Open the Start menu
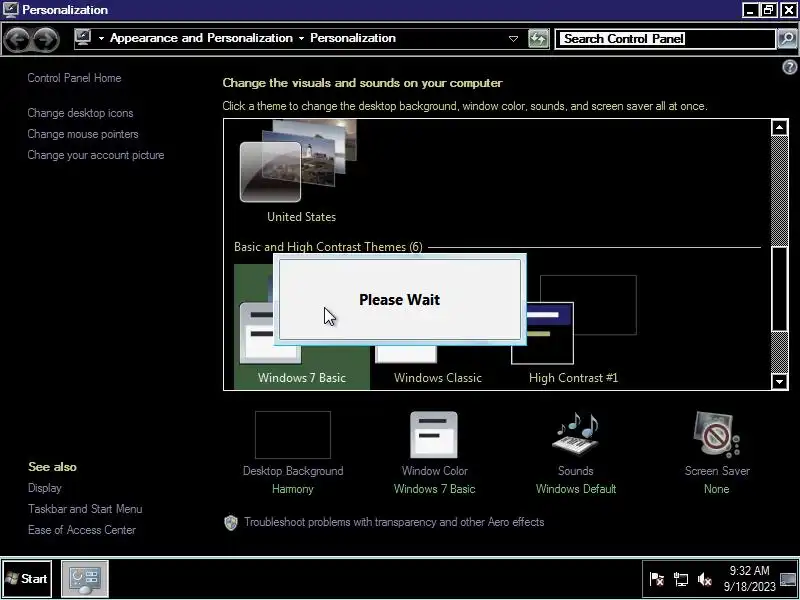Viewport: 800px width, 600px height. (27, 579)
